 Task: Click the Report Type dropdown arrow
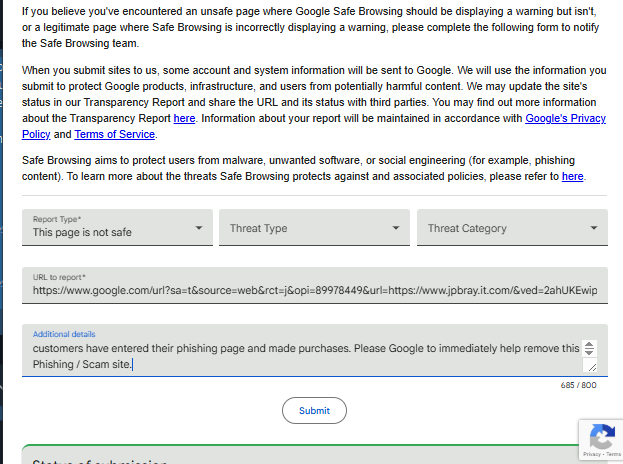[199, 228]
